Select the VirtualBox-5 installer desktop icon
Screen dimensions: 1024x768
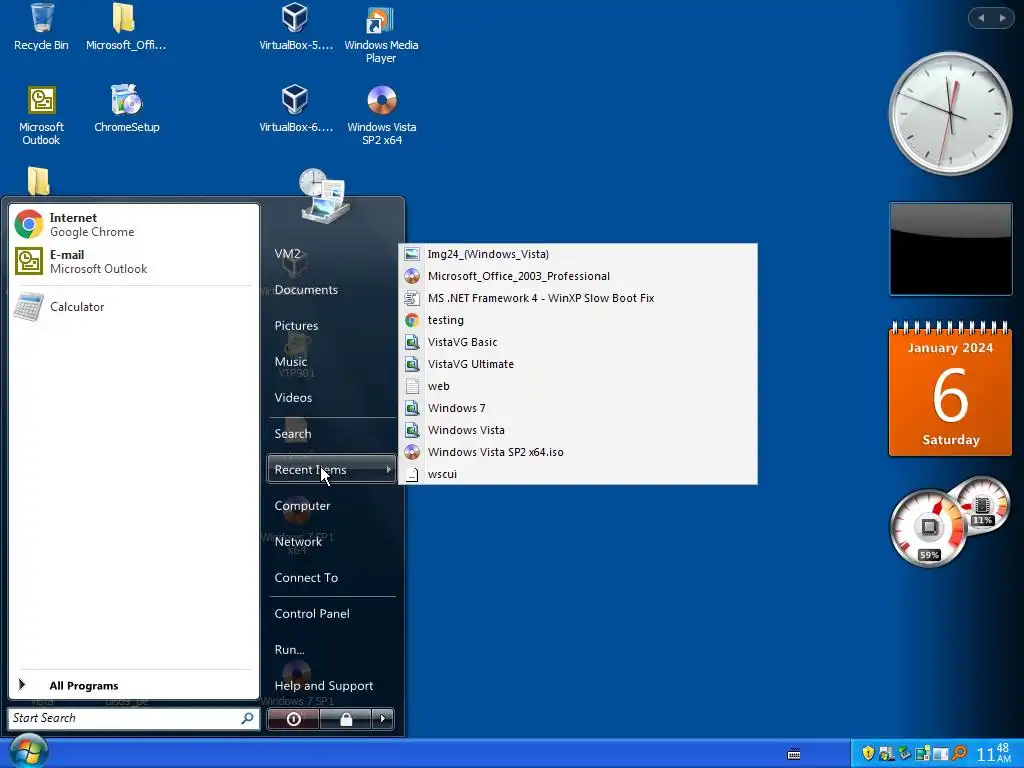295,27
